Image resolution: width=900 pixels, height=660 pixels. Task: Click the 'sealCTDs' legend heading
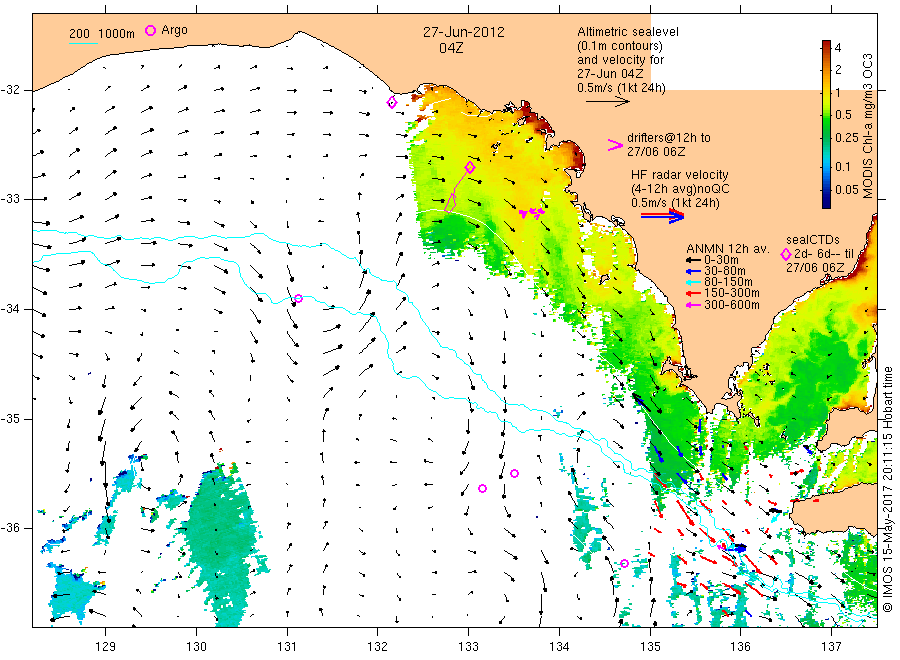813,240
